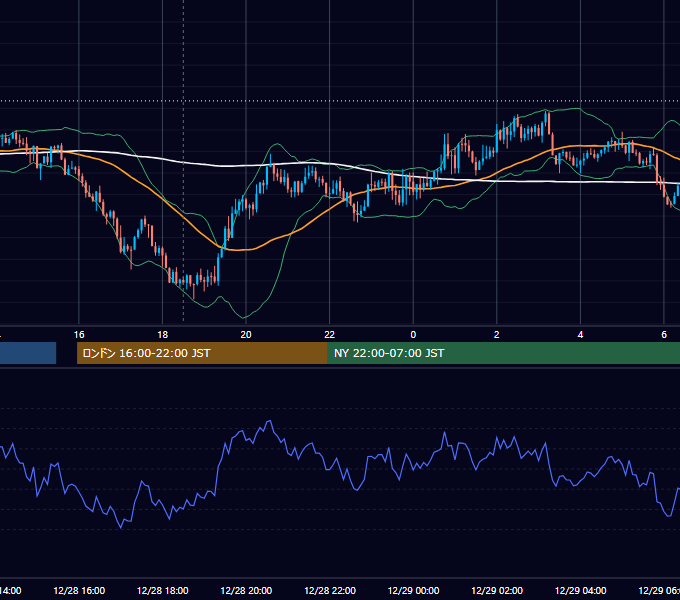Click the NY 22:00-07:00 JST session bar

tap(503, 353)
